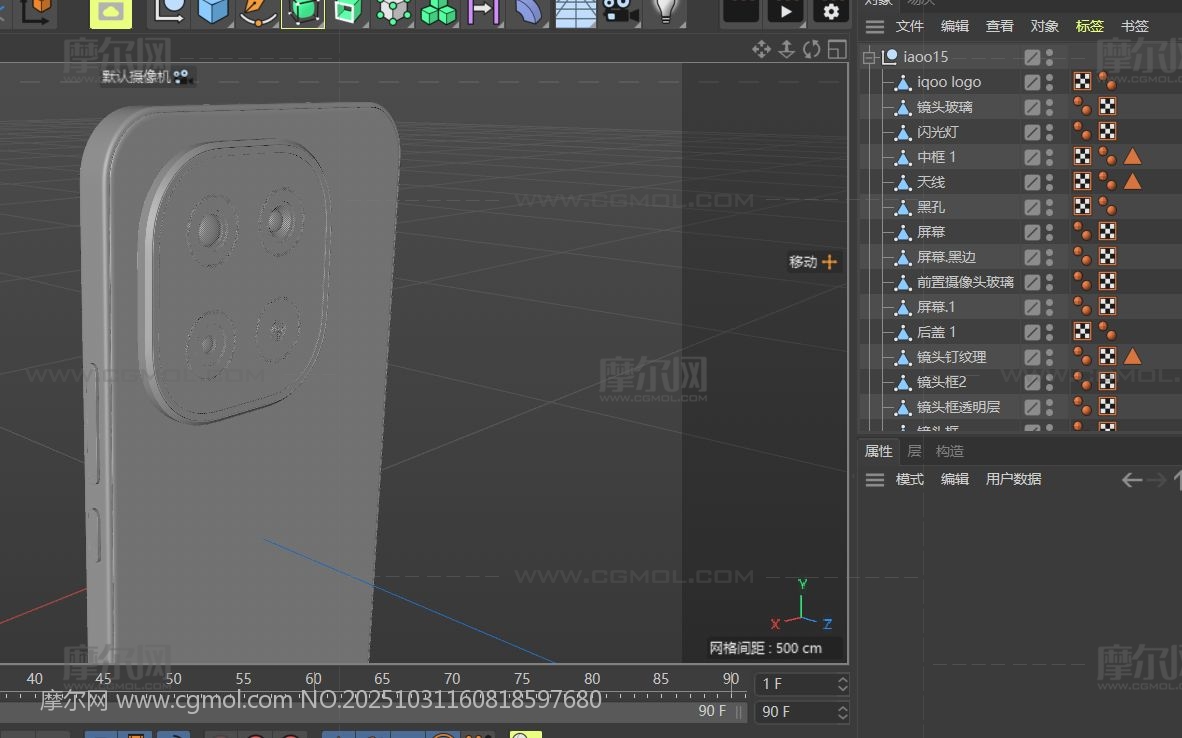This screenshot has width=1182, height=738.
Task: Open the object manager hamburger menu
Action: pyautogui.click(x=875, y=27)
